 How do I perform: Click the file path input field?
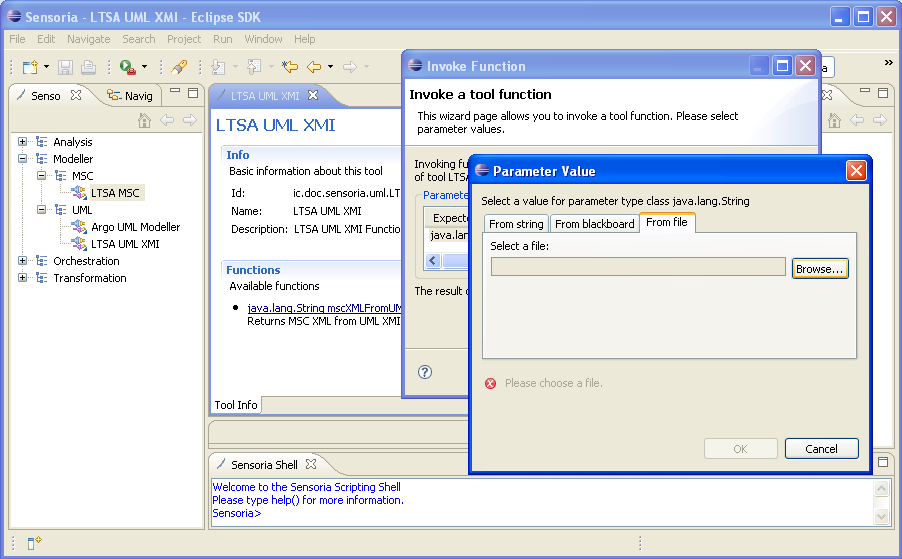(638, 267)
